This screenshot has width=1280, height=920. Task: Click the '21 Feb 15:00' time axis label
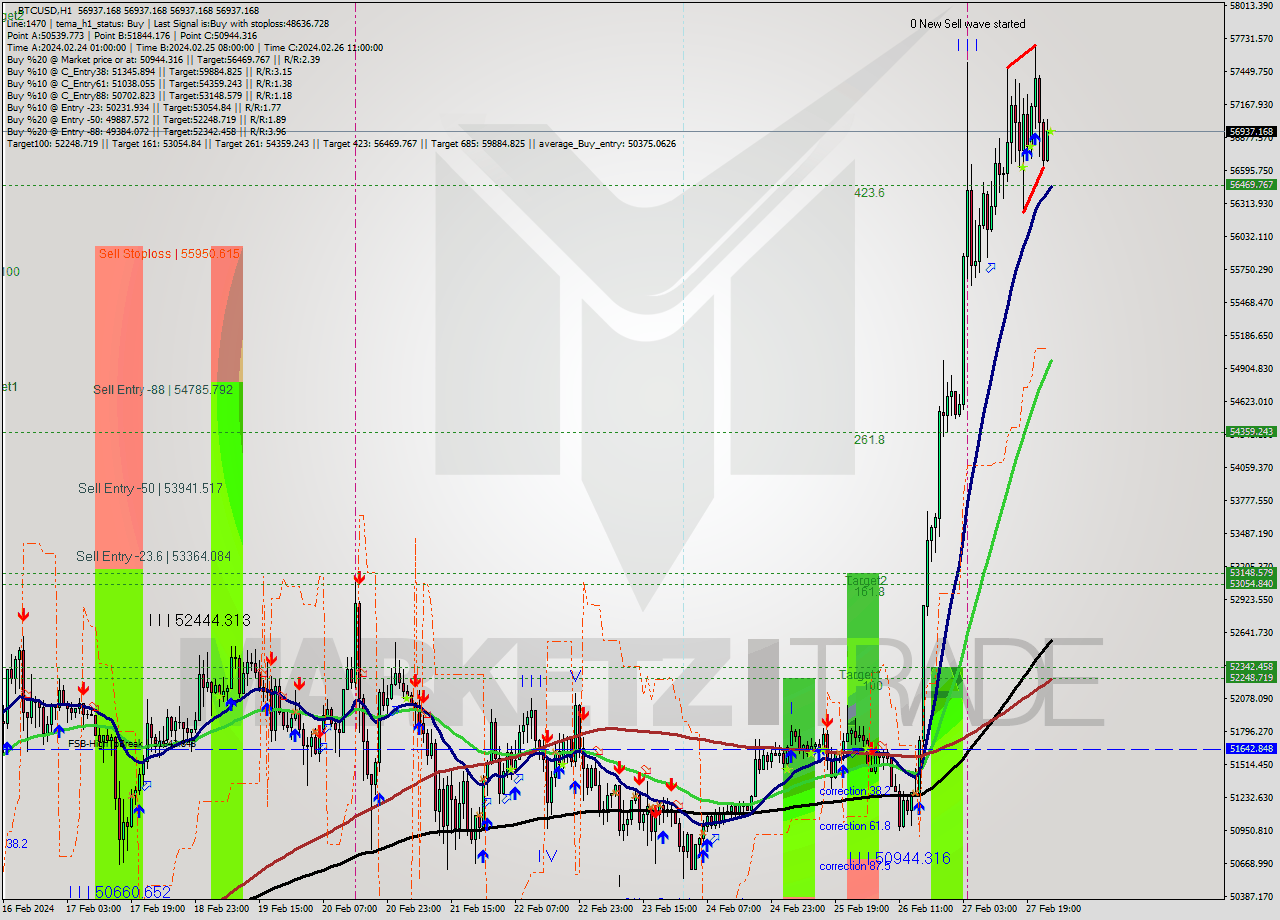tap(477, 909)
